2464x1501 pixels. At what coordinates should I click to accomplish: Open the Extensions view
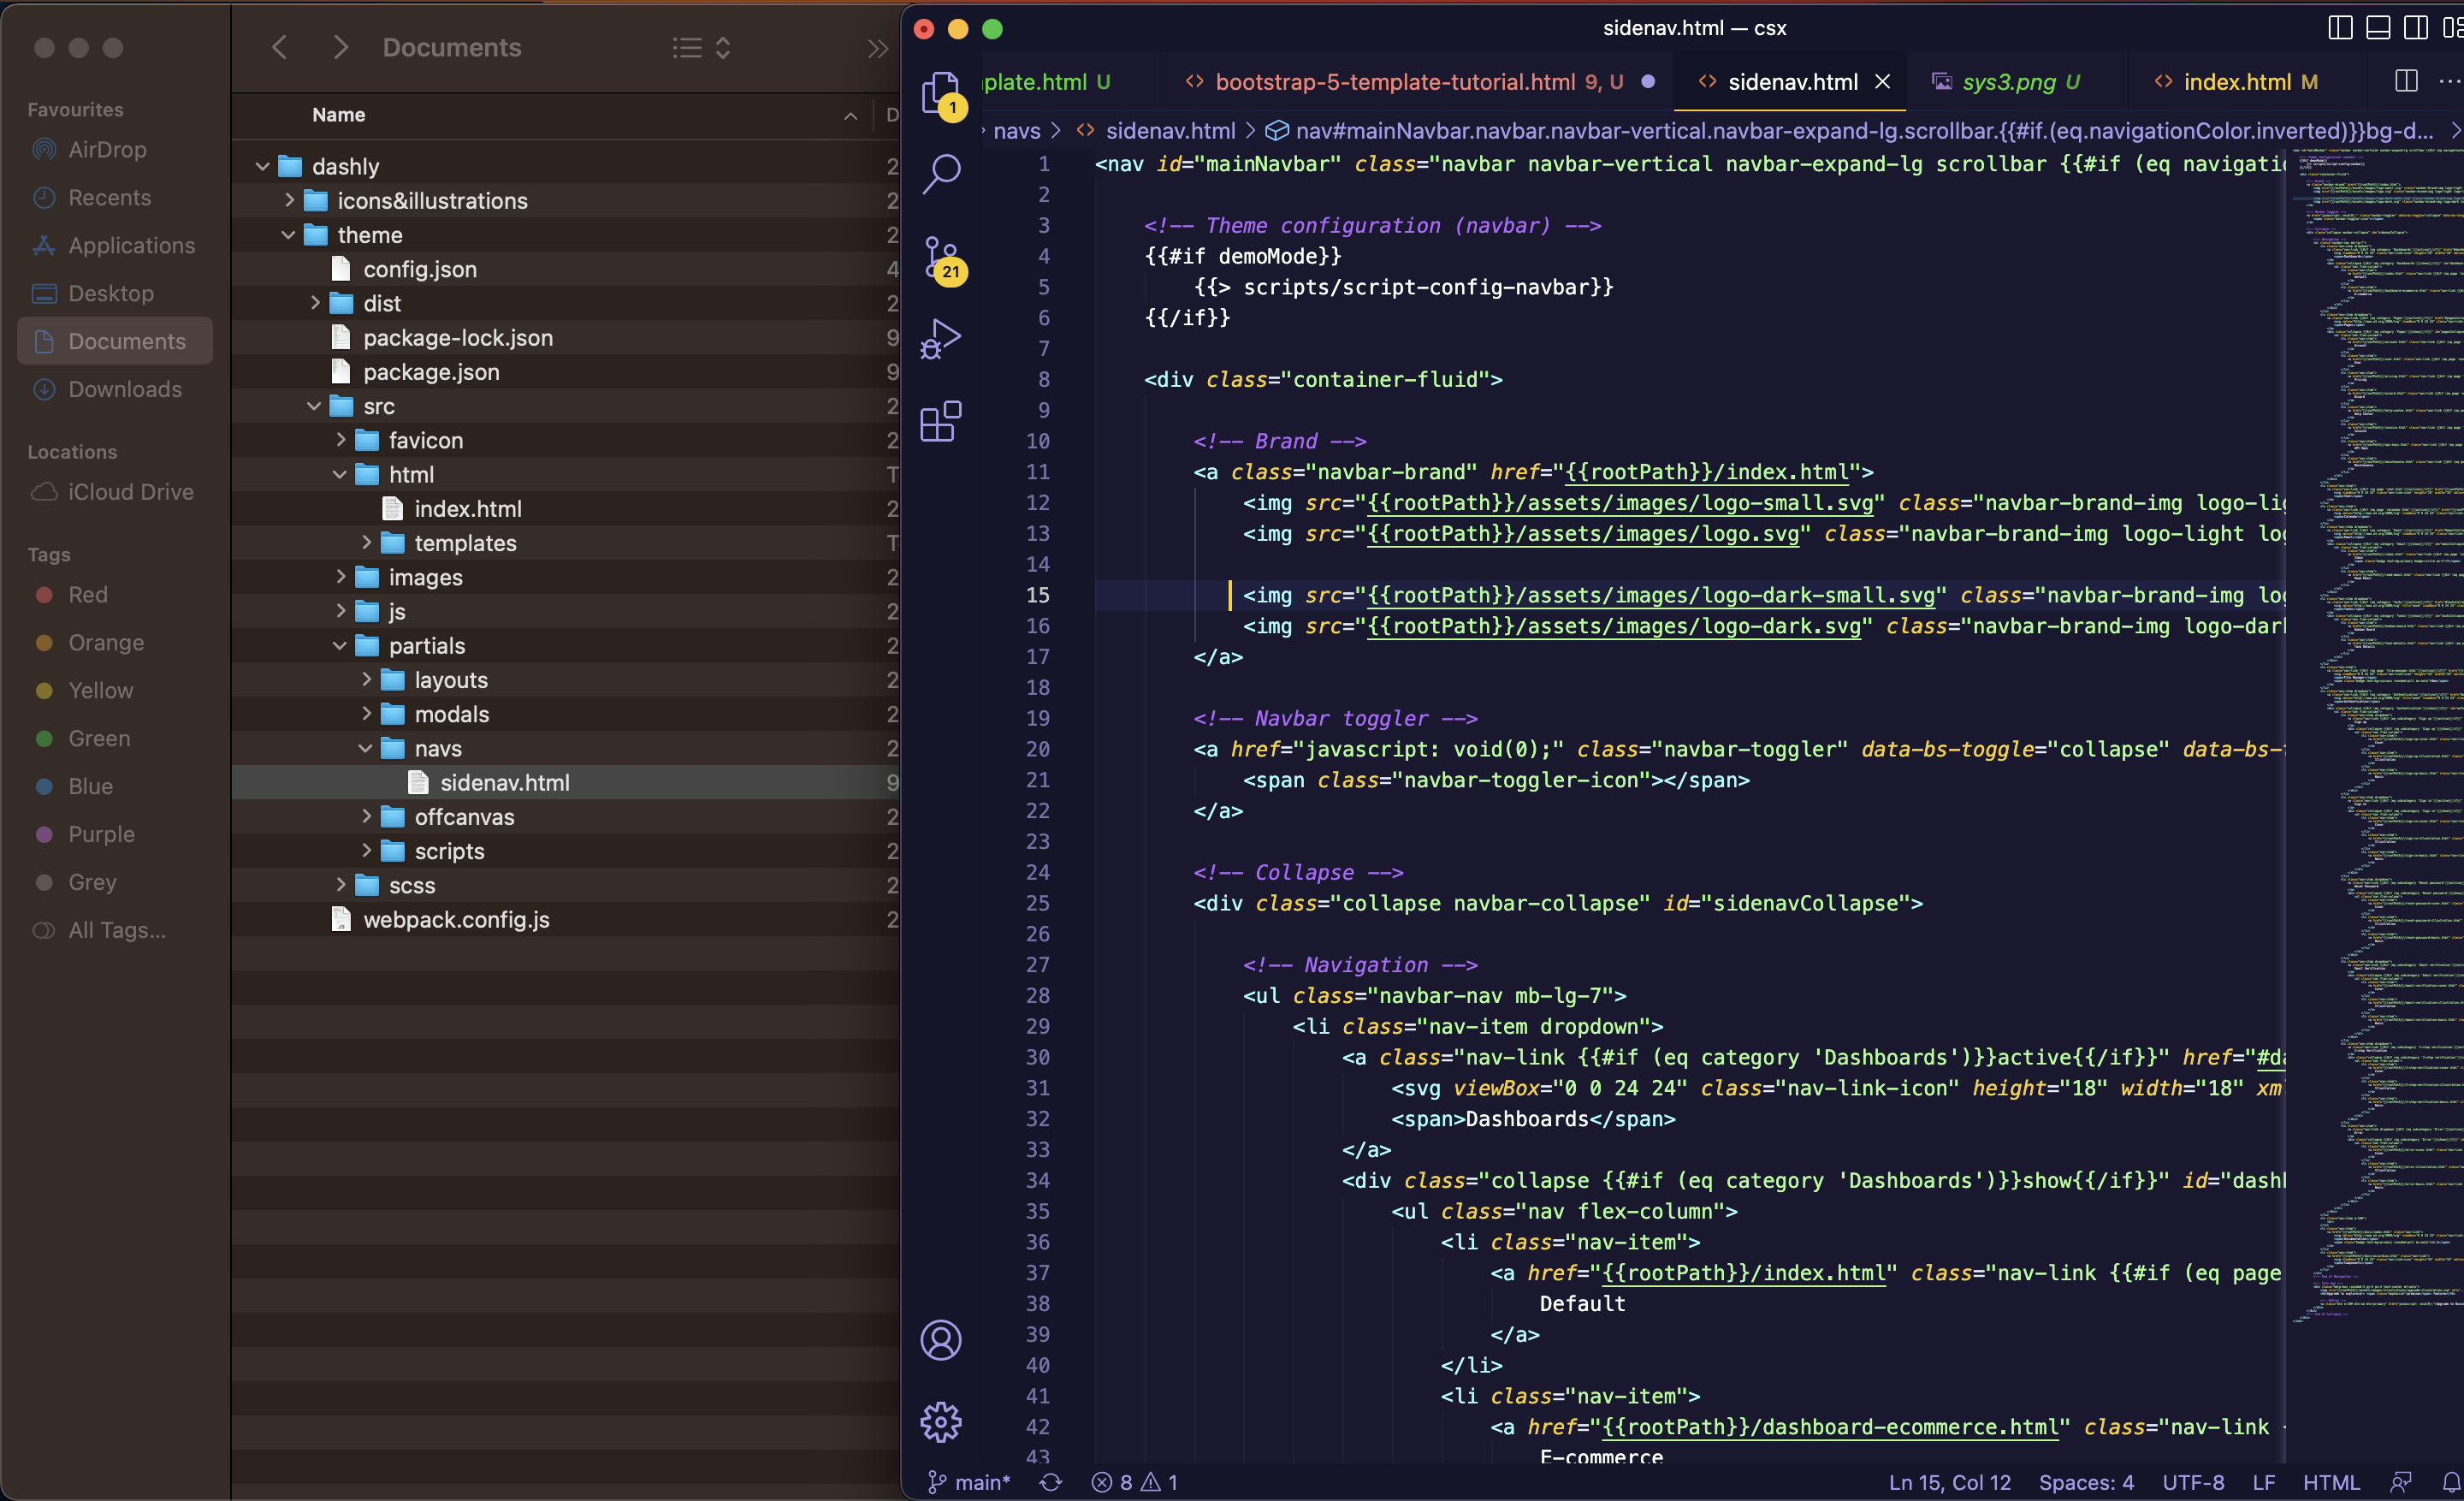coord(941,421)
